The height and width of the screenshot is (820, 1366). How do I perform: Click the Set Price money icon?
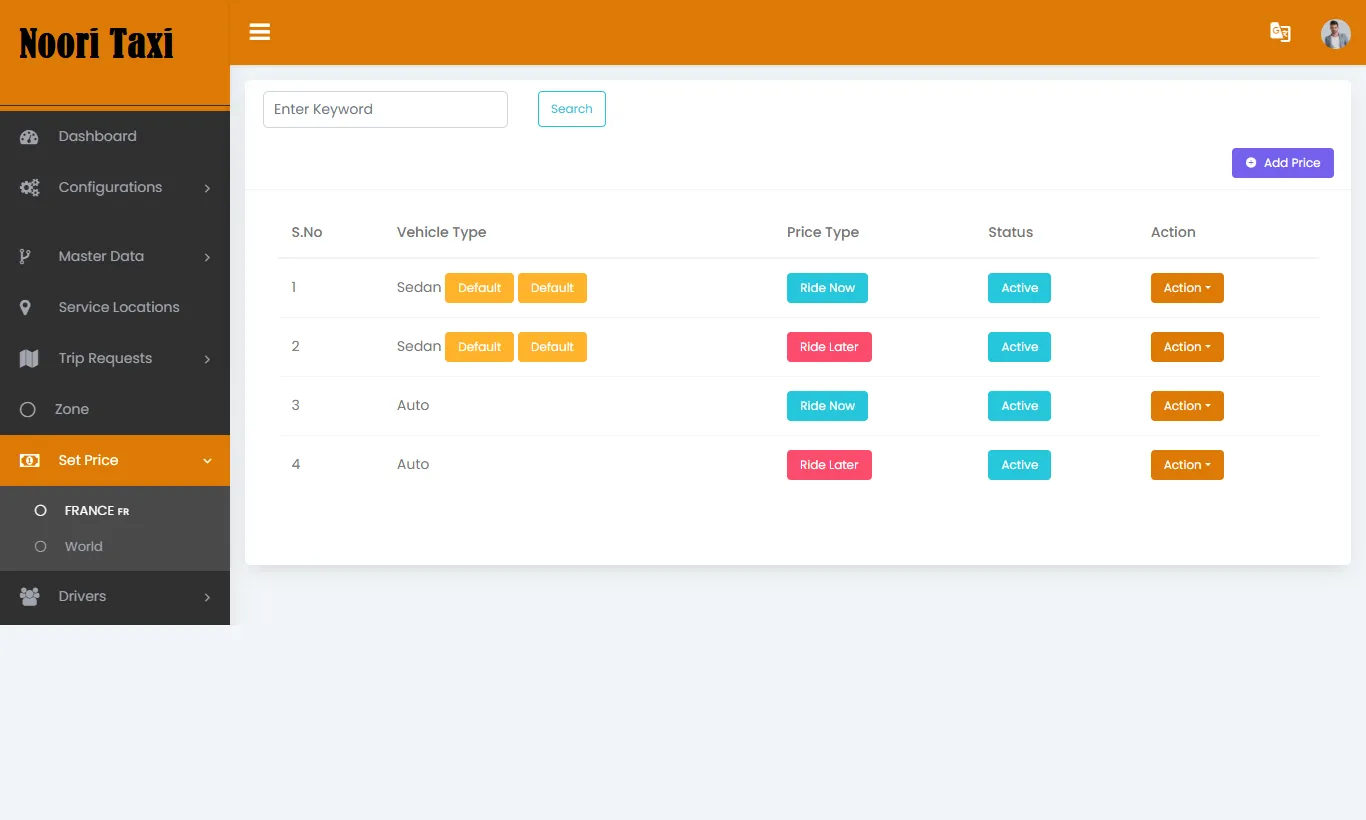click(29, 460)
